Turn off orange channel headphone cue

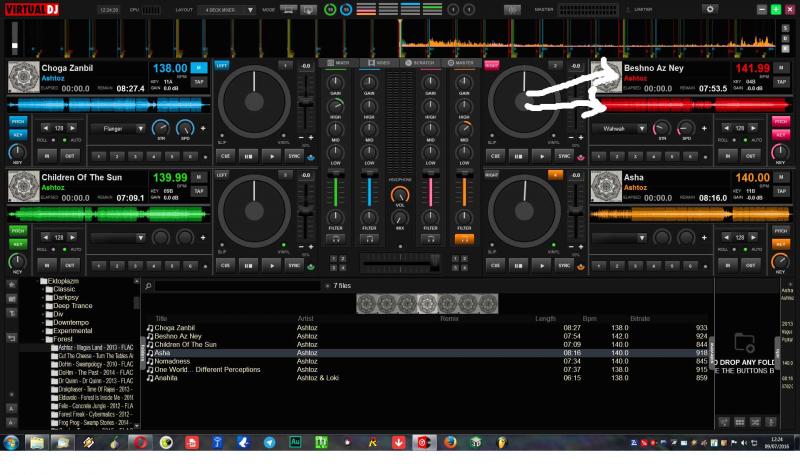[x=464, y=239]
